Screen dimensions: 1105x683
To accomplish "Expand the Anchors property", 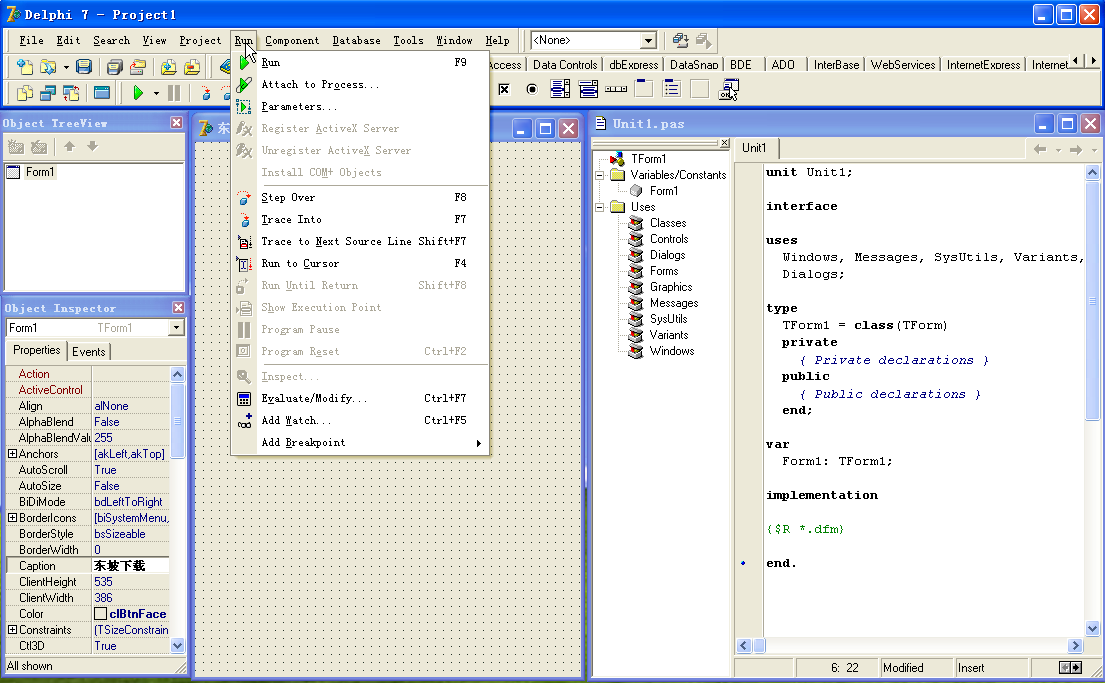I will (x=12, y=454).
